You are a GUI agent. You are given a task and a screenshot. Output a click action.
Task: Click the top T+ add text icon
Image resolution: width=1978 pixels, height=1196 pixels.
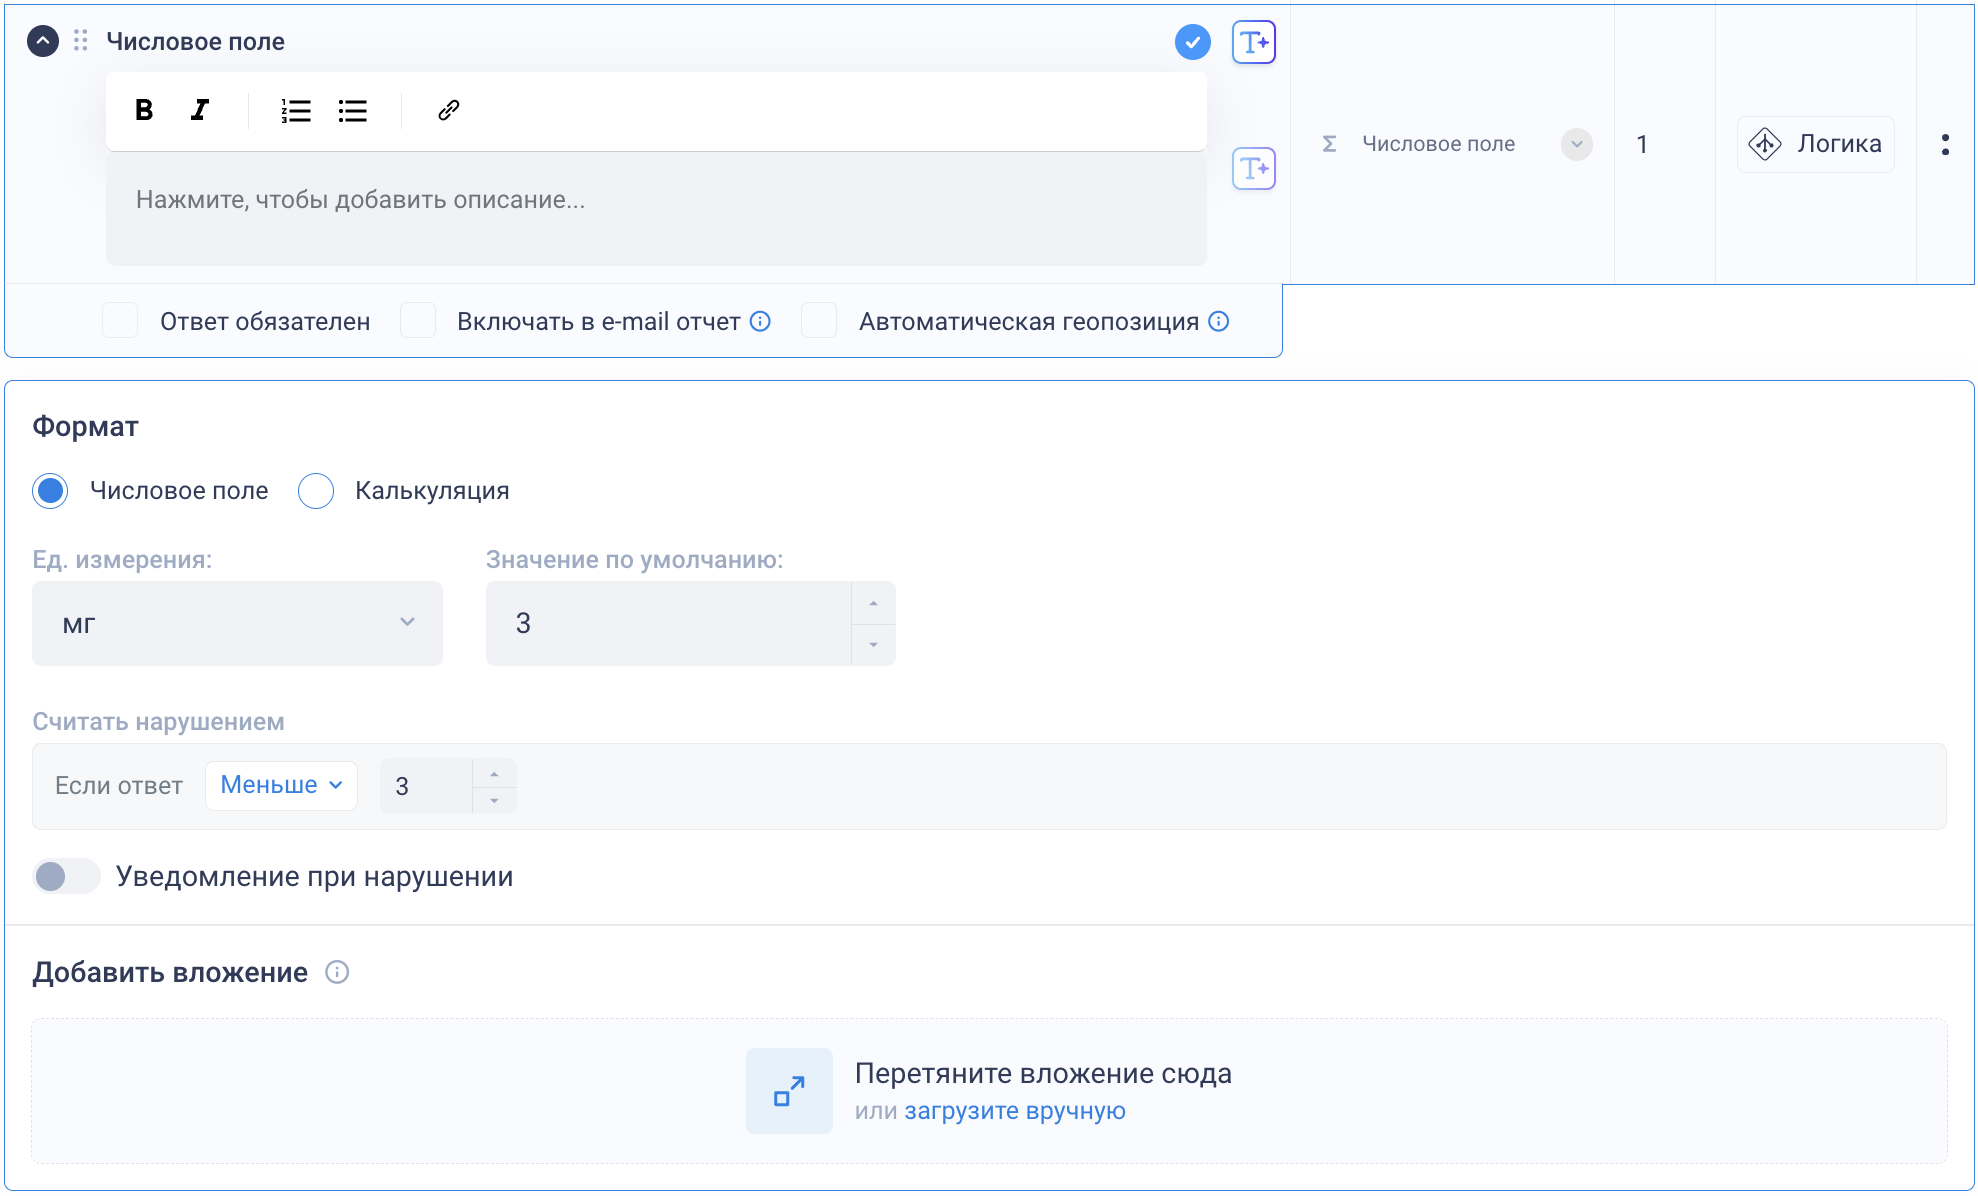pyautogui.click(x=1253, y=42)
